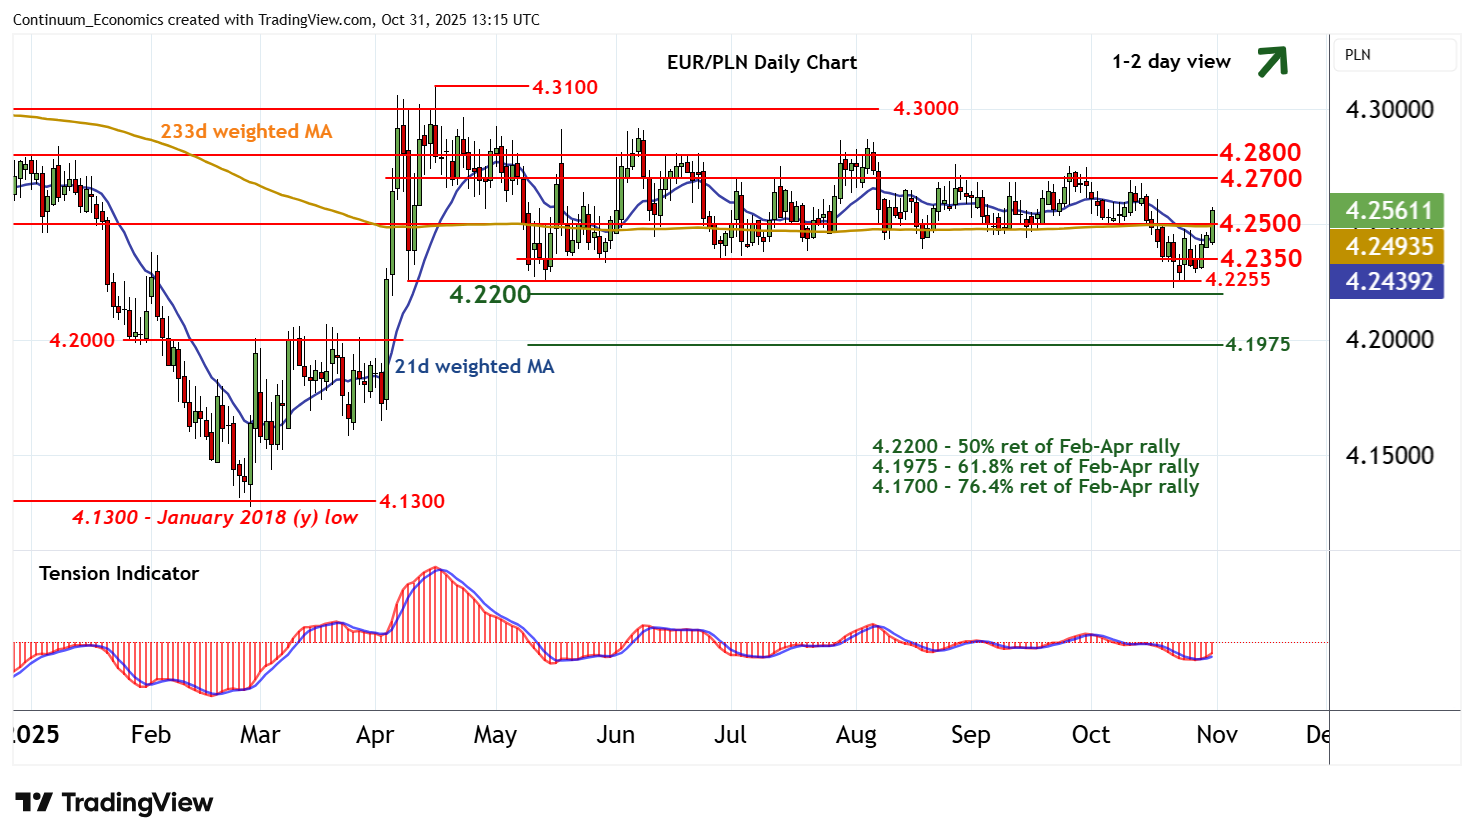
Task: Click the gold 4.24935 moving average price tag
Action: (x=1387, y=246)
